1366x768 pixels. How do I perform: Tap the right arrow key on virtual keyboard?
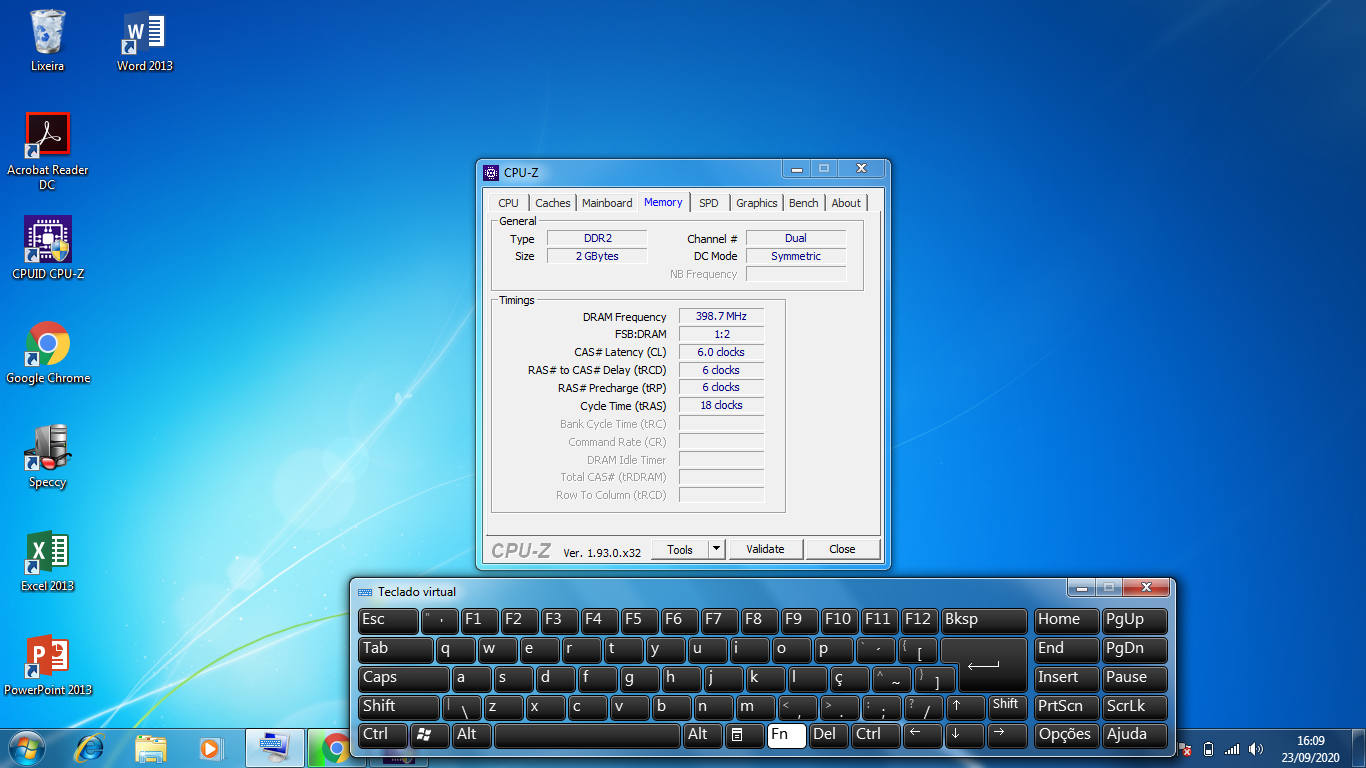[x=1008, y=735]
